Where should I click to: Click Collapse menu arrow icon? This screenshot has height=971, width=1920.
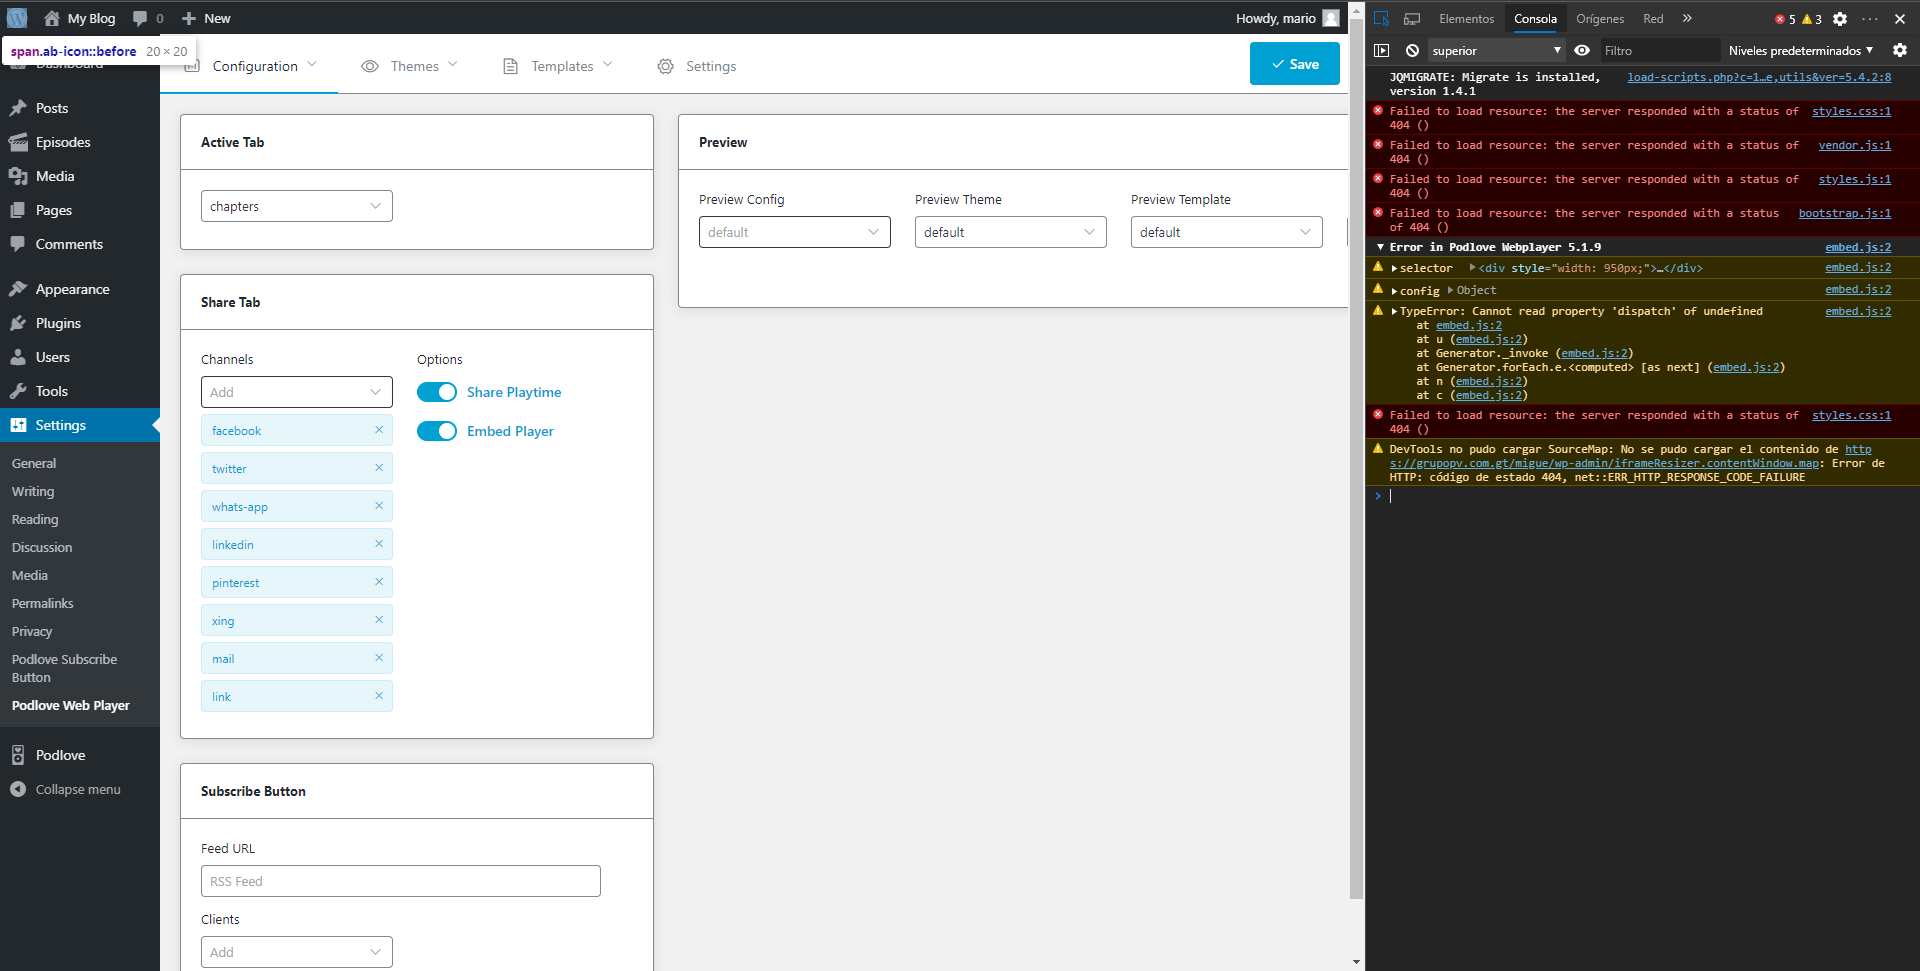click(x=18, y=789)
